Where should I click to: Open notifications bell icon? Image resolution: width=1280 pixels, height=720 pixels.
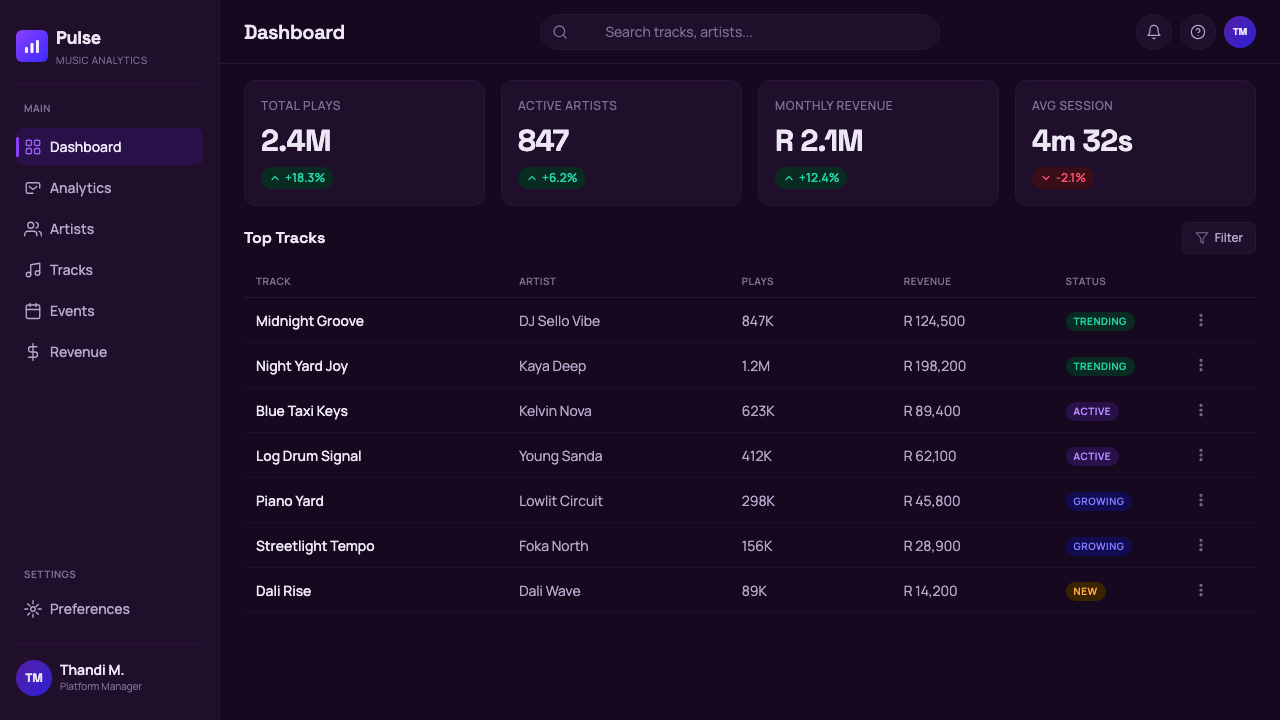click(x=1154, y=32)
